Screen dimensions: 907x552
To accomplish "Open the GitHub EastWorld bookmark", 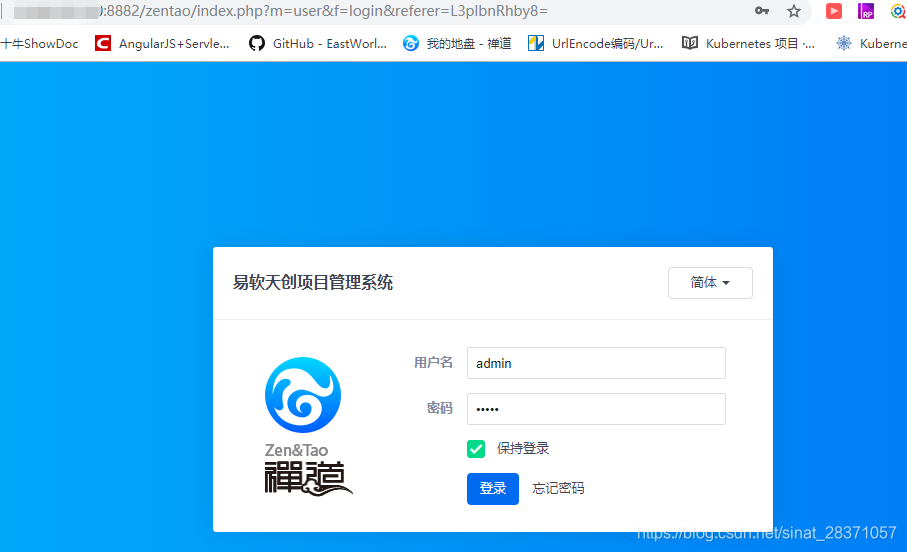I will tap(318, 43).
